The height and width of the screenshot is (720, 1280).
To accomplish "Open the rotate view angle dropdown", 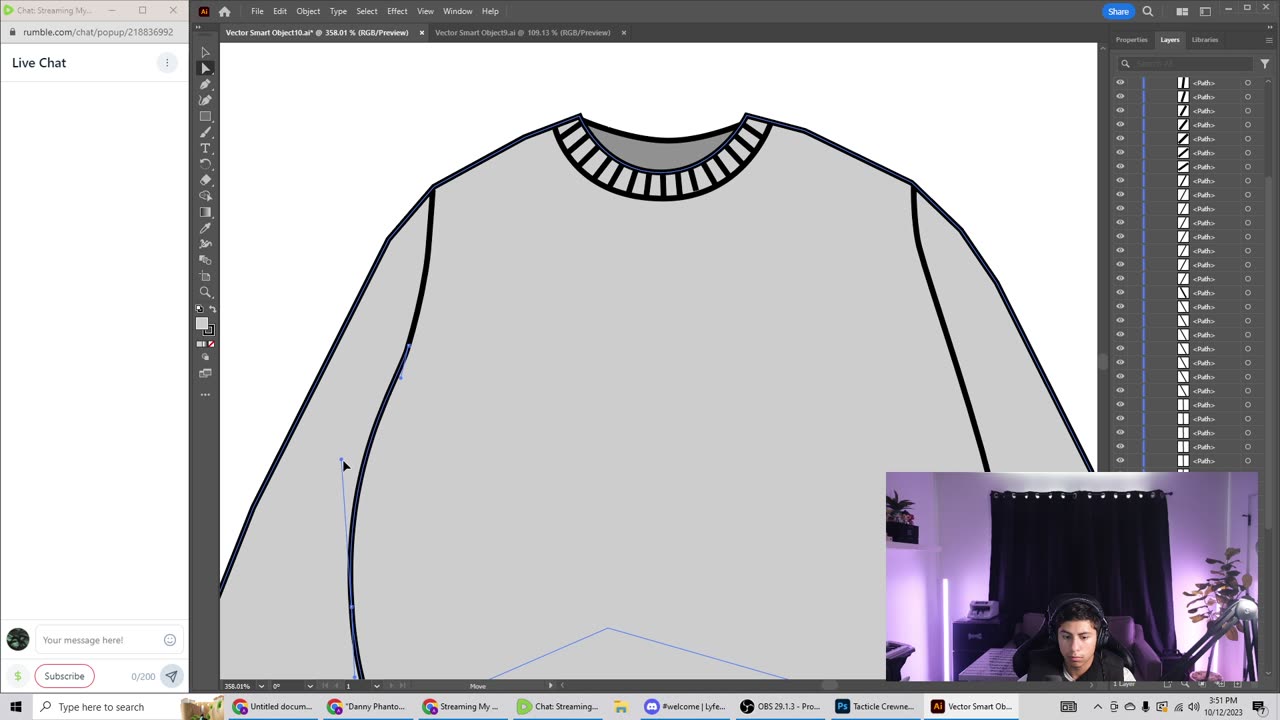I will tap(310, 686).
